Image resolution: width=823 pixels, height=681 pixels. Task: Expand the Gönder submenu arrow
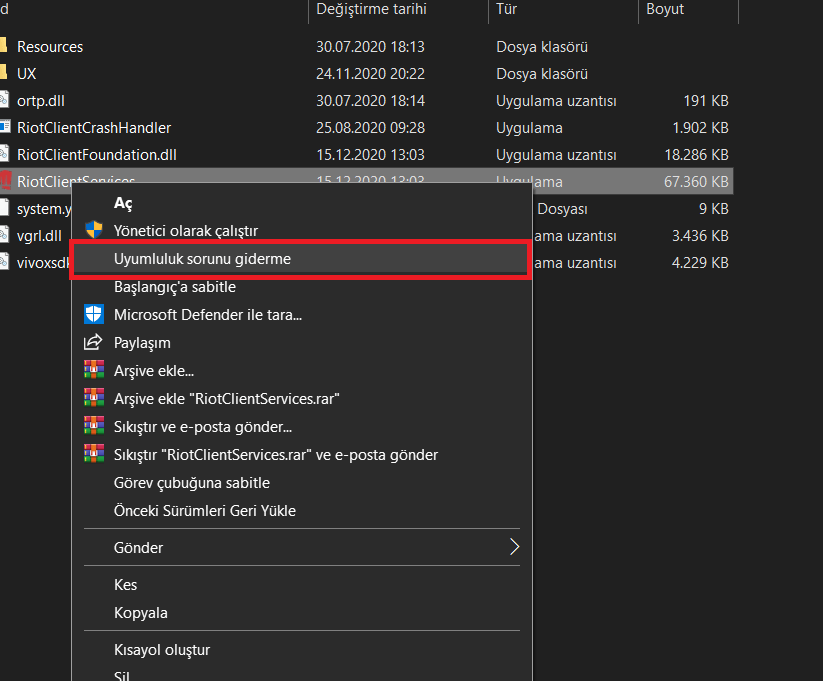pos(514,547)
